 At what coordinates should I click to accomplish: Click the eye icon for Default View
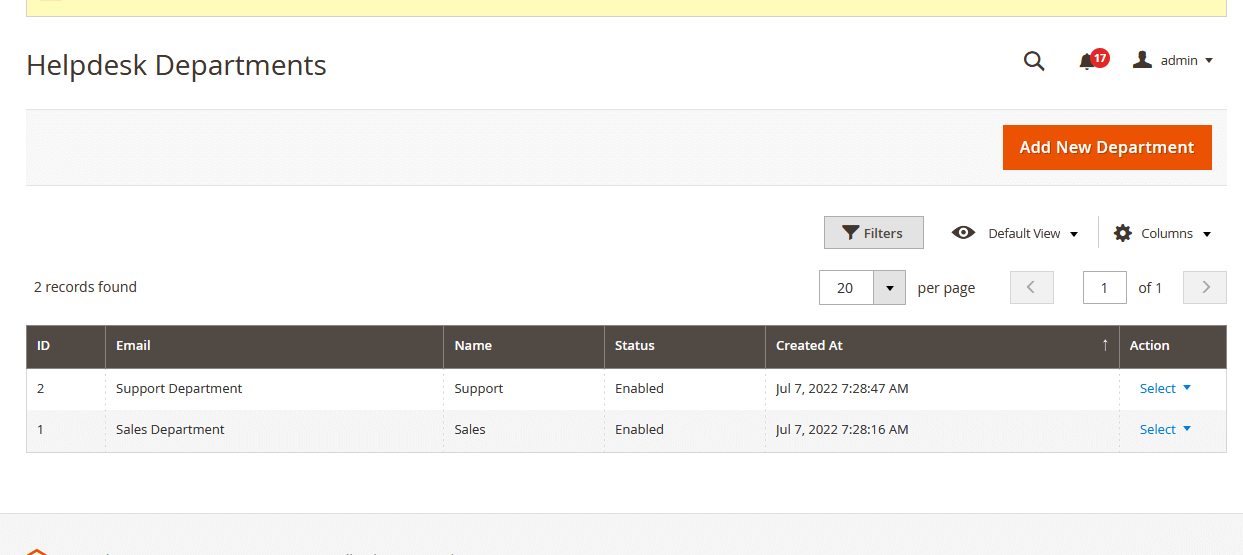(963, 233)
